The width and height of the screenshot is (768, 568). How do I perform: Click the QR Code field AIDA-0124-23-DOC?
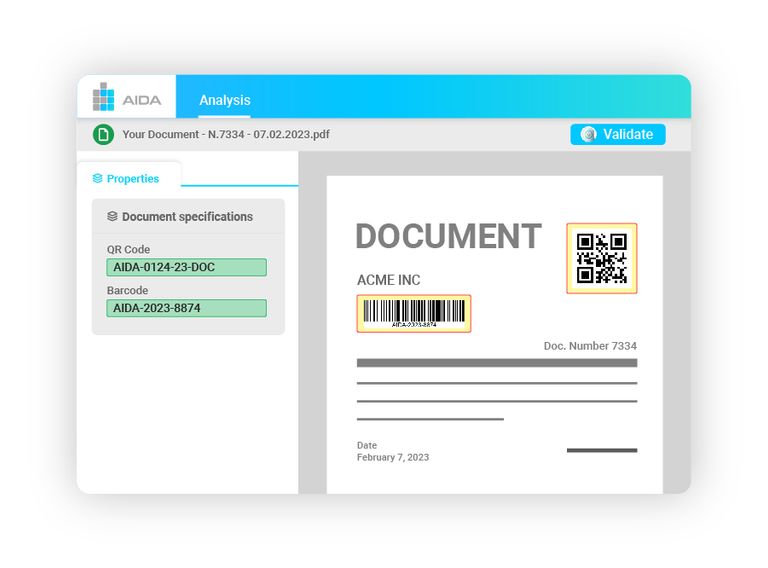(x=186, y=267)
